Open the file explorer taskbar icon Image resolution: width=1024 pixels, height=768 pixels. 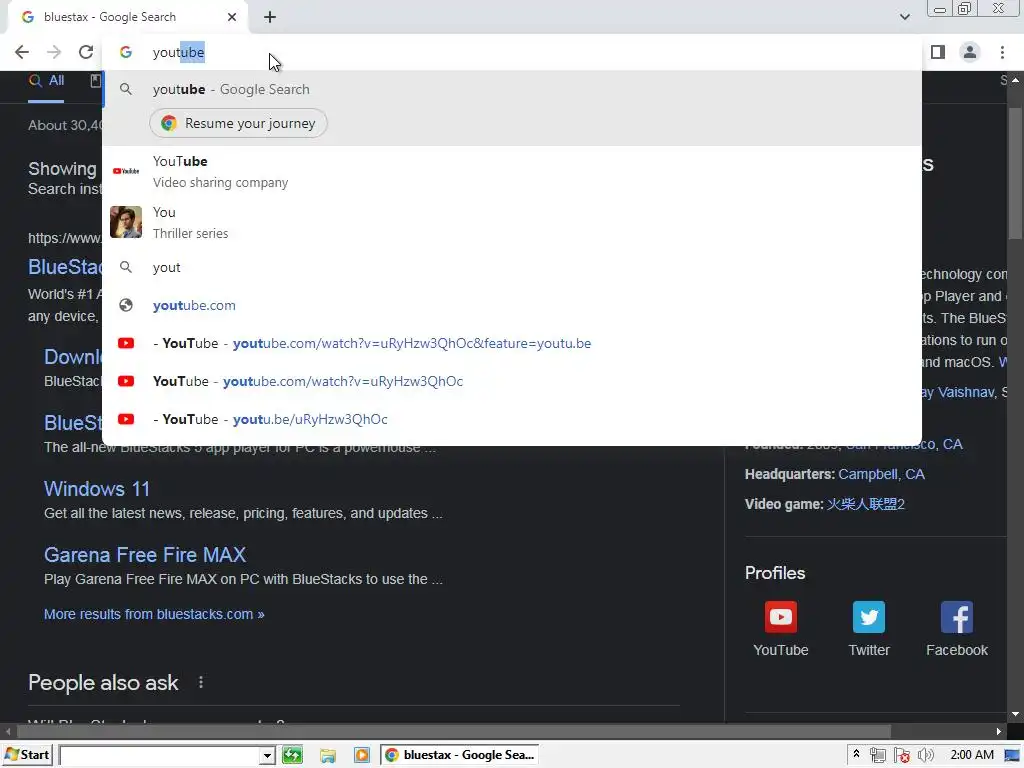click(x=328, y=756)
